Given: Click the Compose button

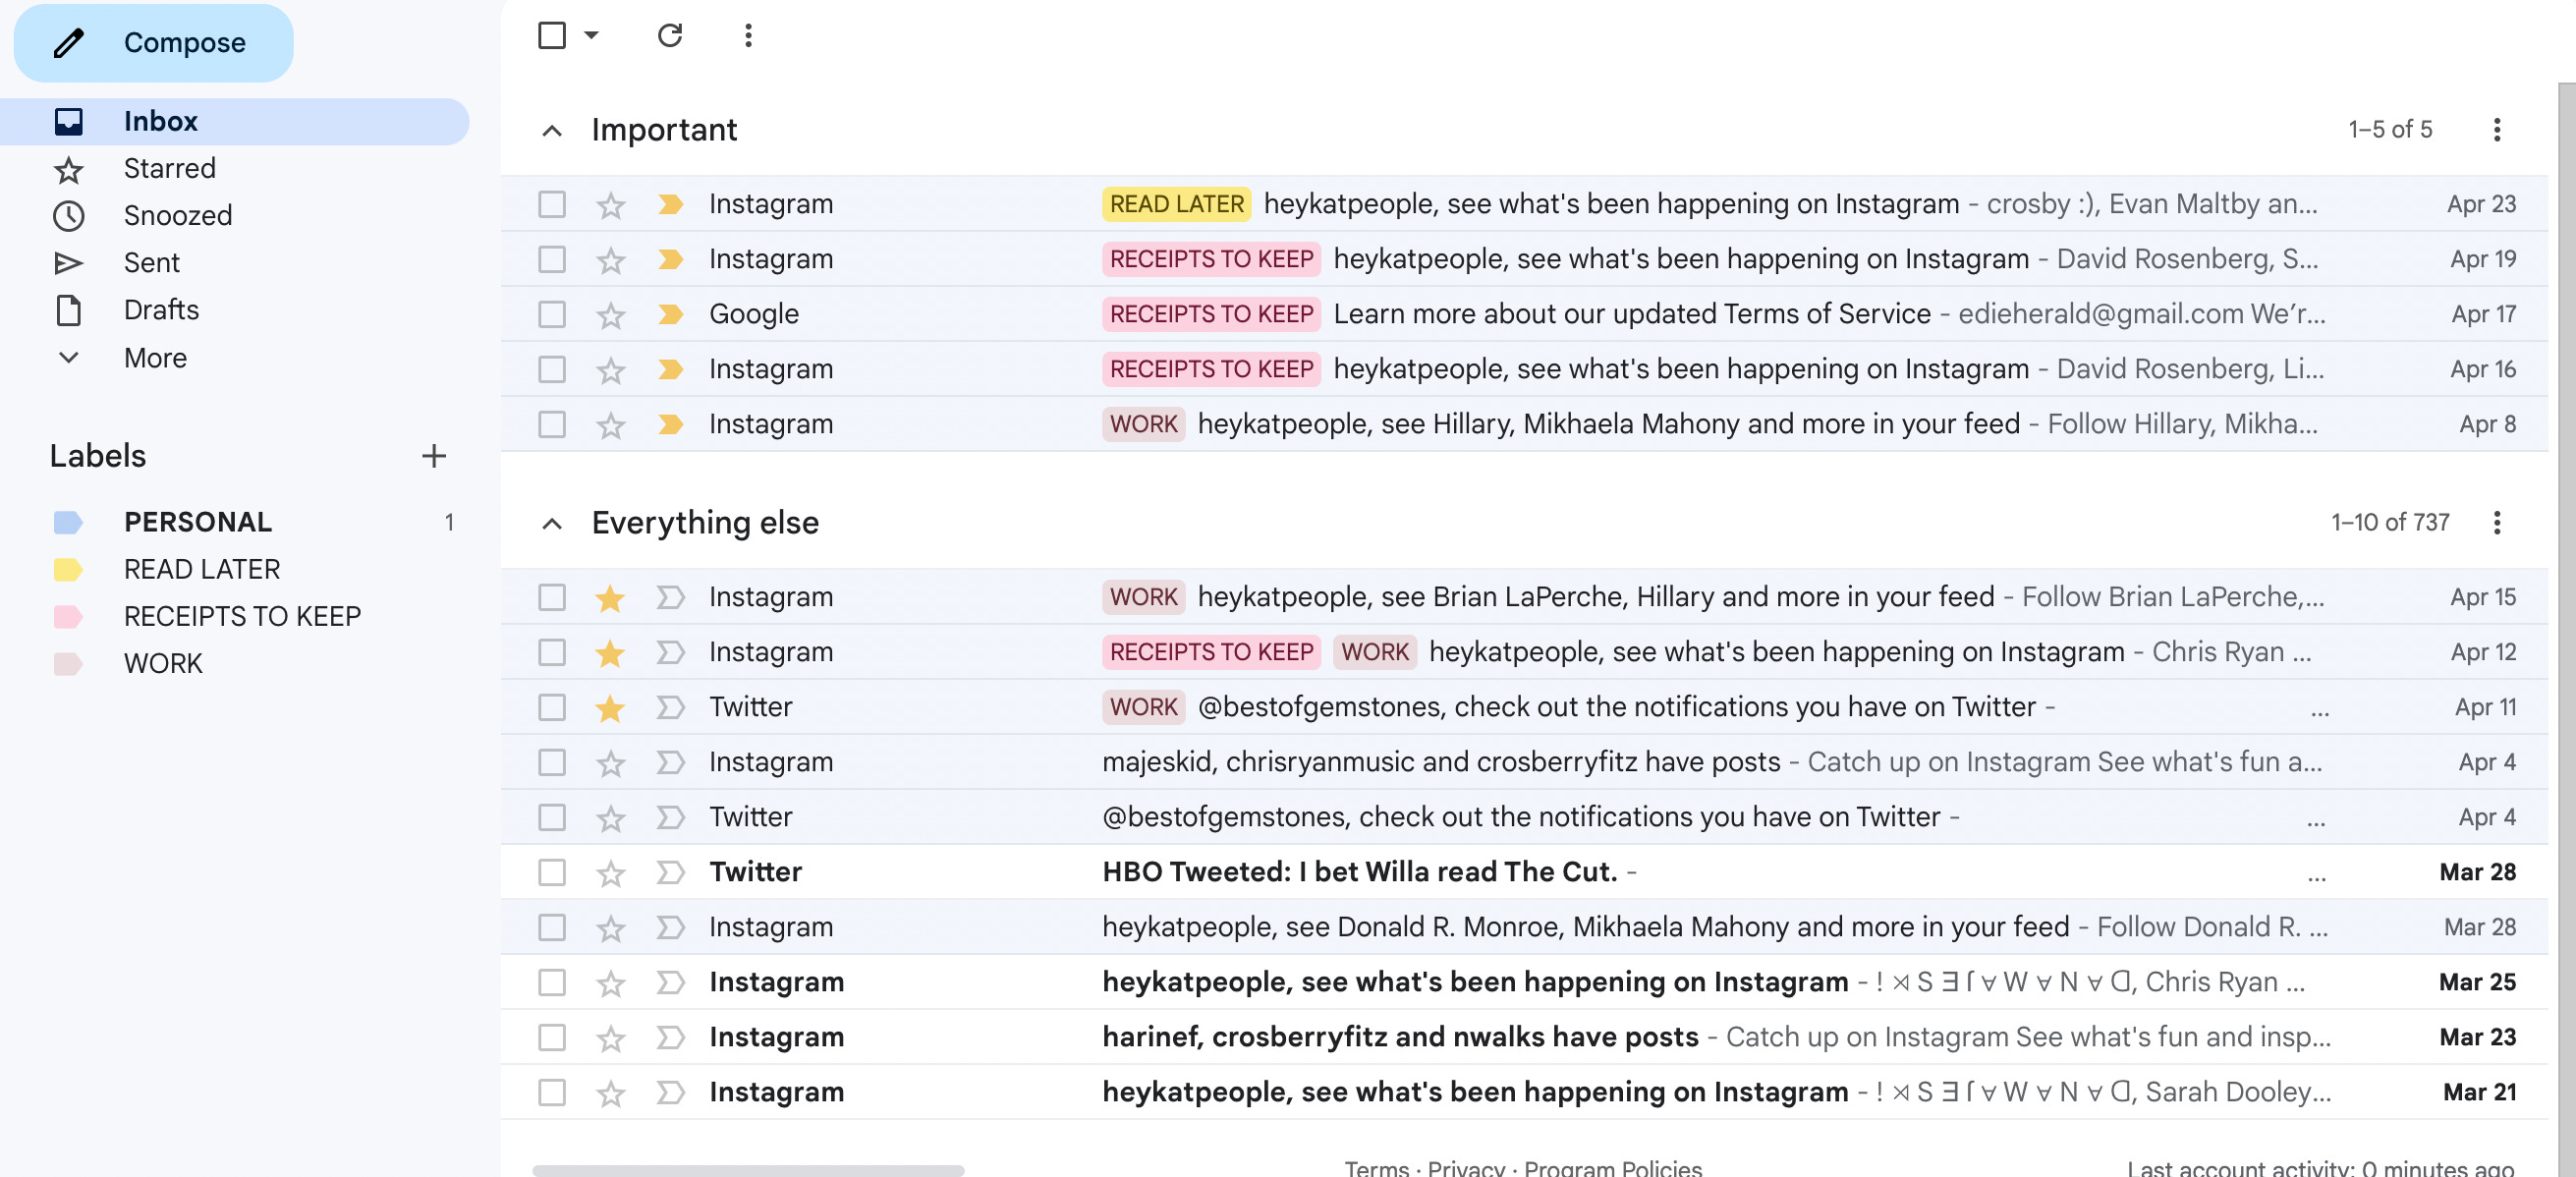Looking at the screenshot, I should click(153, 42).
